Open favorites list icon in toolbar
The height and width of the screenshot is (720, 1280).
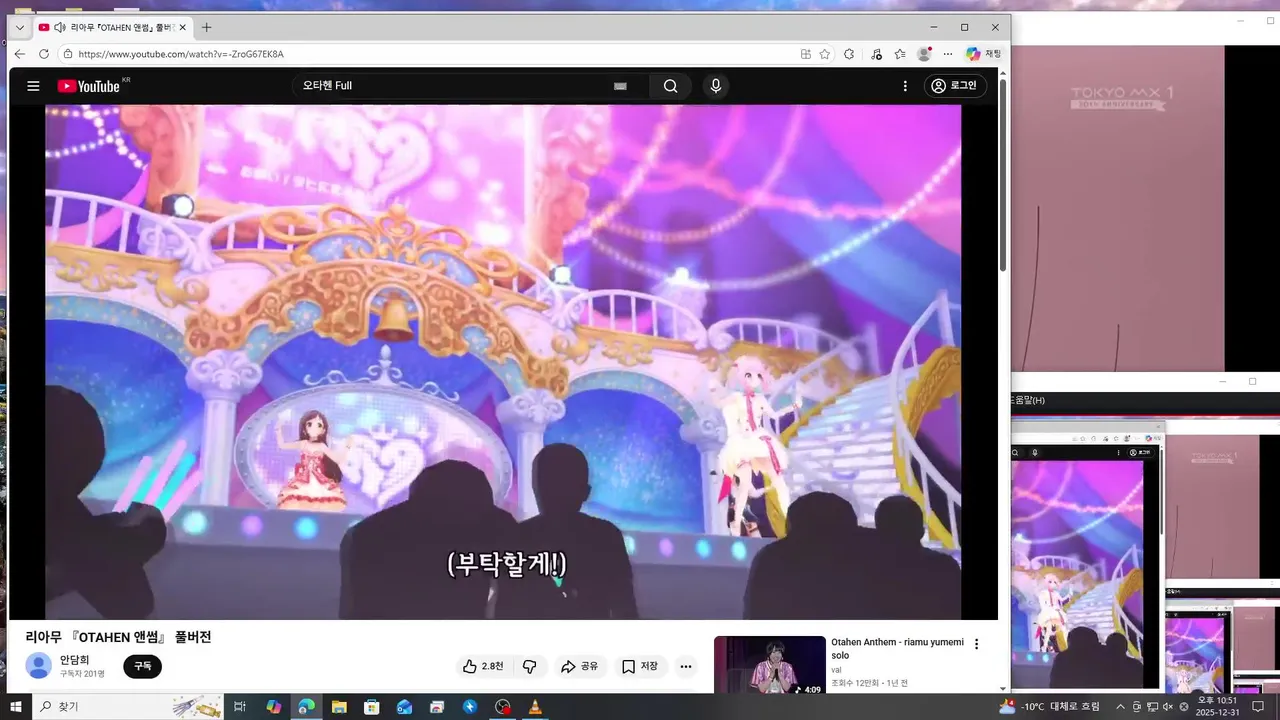click(x=900, y=54)
